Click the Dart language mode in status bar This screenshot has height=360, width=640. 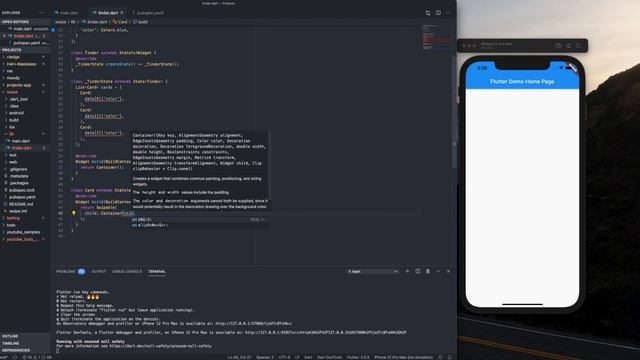pos(308,358)
